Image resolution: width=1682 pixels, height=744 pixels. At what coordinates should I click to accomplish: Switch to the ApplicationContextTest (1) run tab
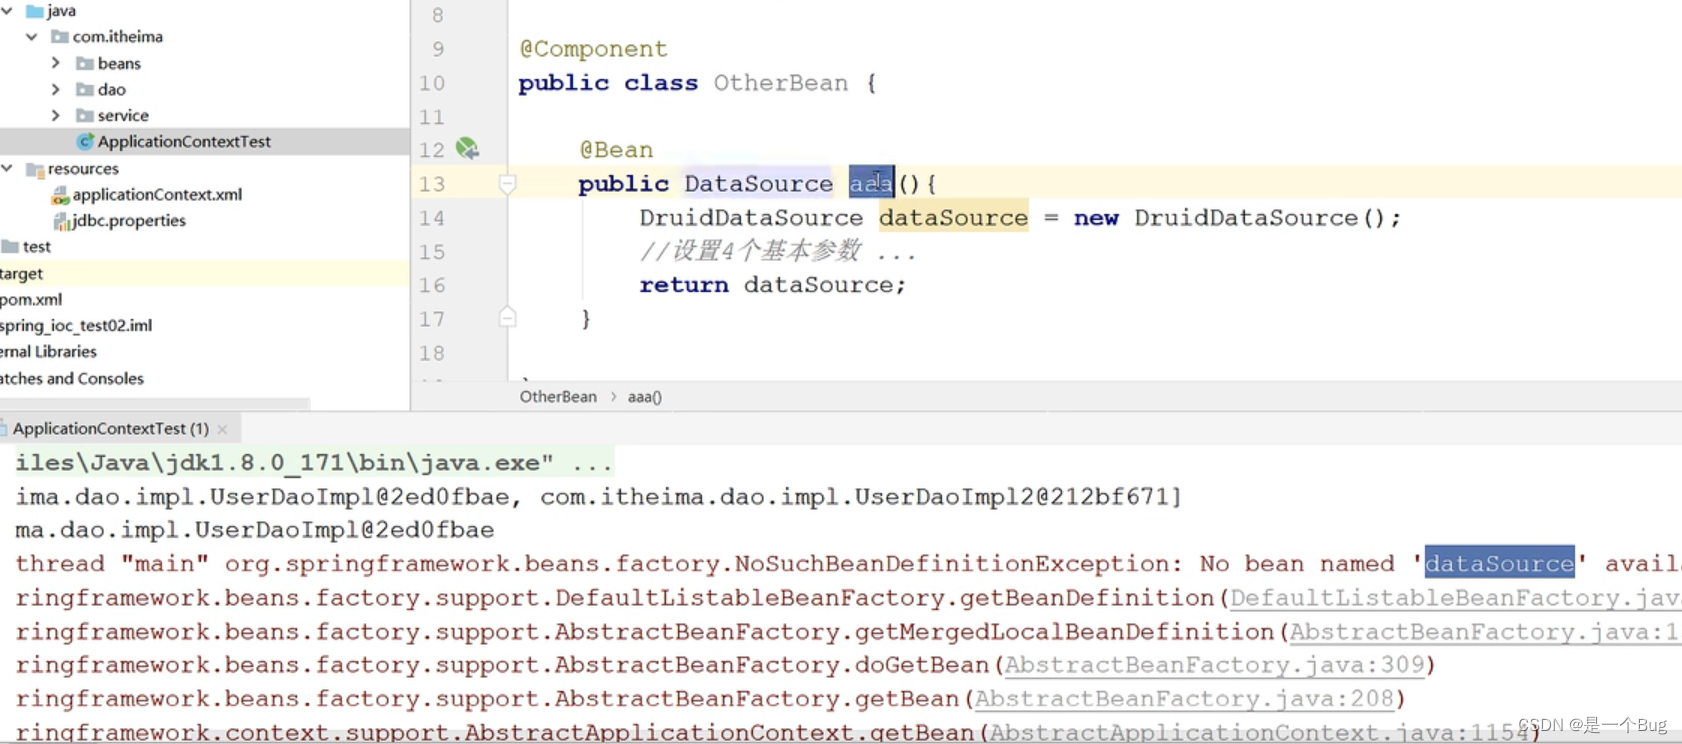pyautogui.click(x=110, y=429)
